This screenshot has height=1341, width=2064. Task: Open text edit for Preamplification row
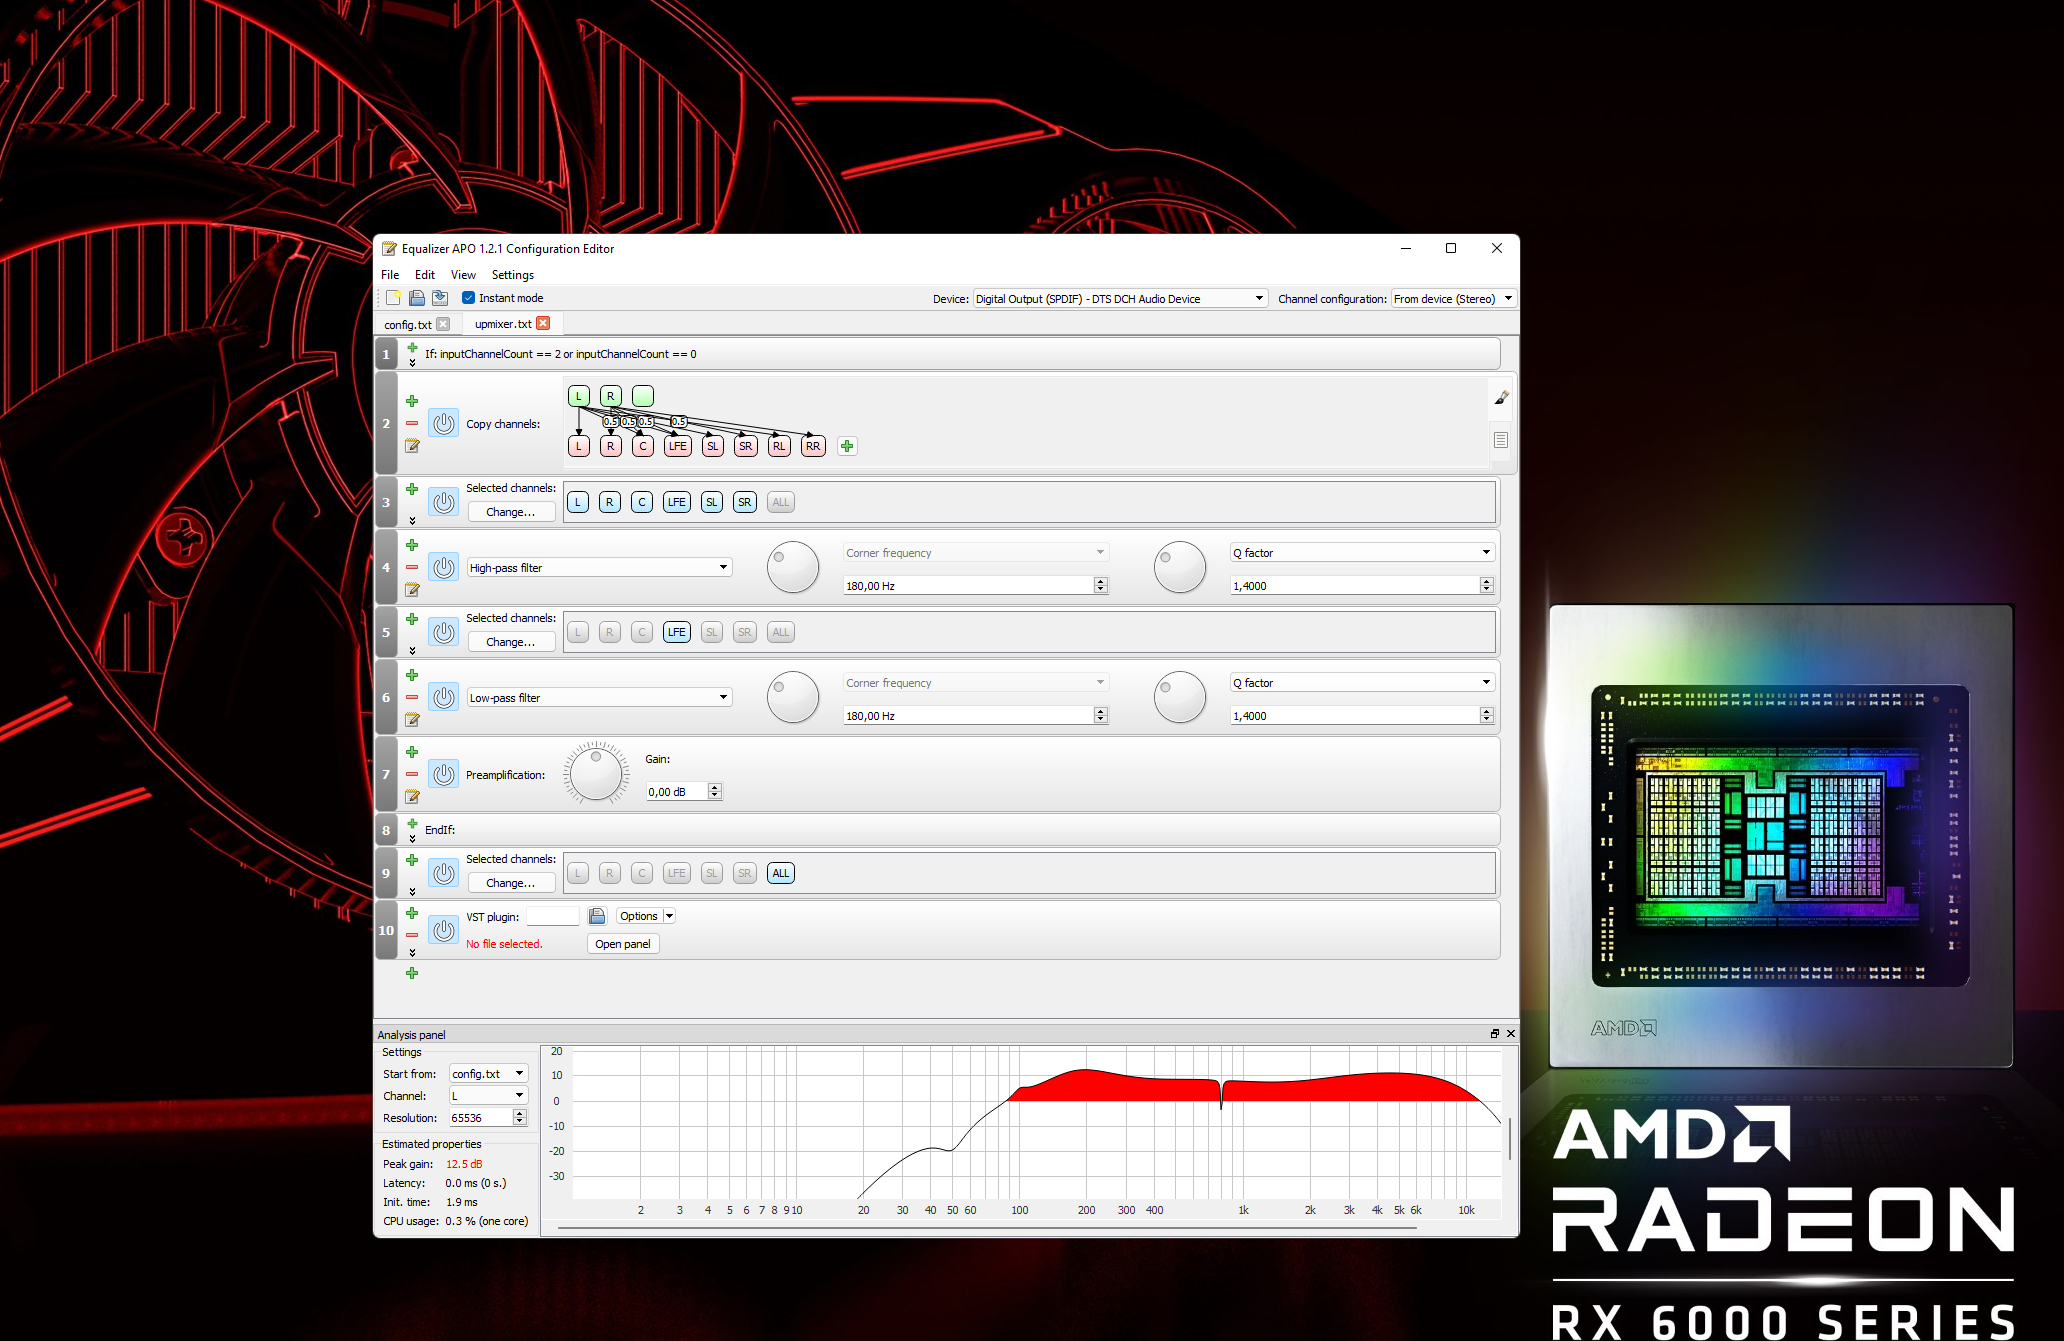click(x=412, y=796)
